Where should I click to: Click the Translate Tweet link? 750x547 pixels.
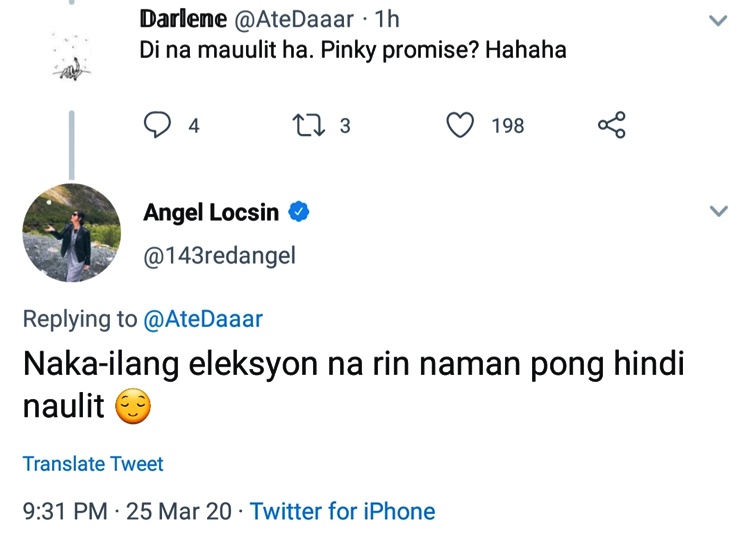93,464
